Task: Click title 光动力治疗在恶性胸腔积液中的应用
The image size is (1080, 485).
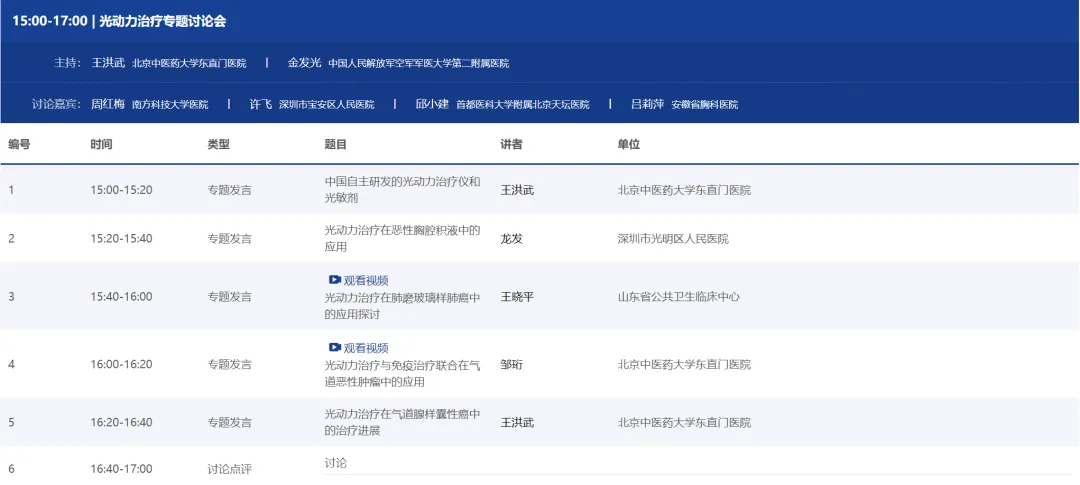Action: coord(402,238)
